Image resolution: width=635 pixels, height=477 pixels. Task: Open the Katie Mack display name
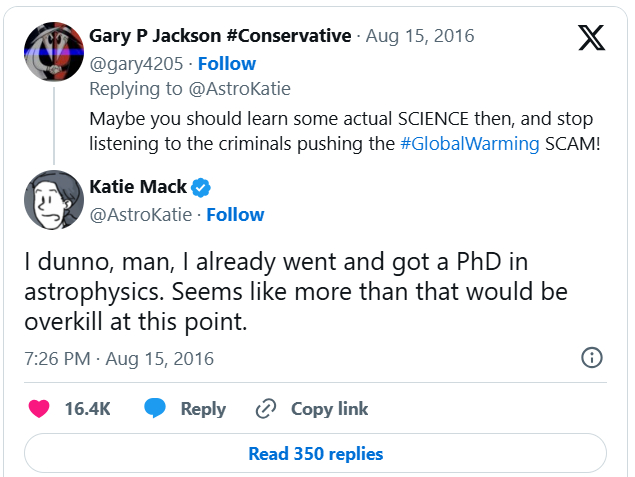137,187
